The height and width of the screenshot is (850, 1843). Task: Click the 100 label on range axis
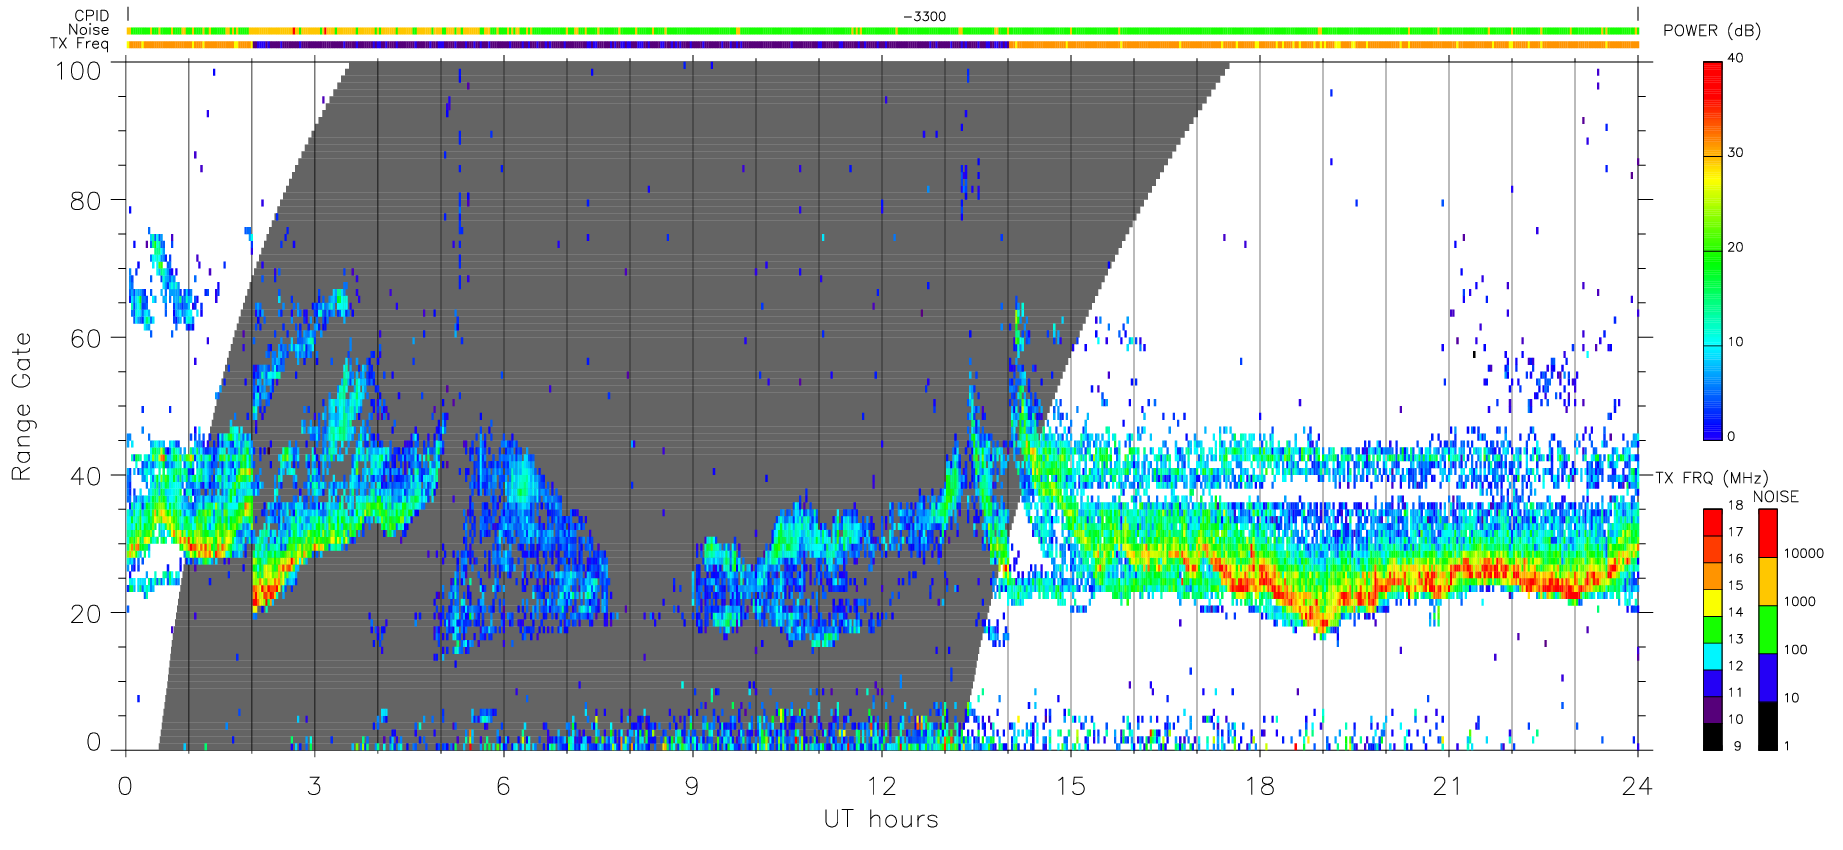(79, 71)
